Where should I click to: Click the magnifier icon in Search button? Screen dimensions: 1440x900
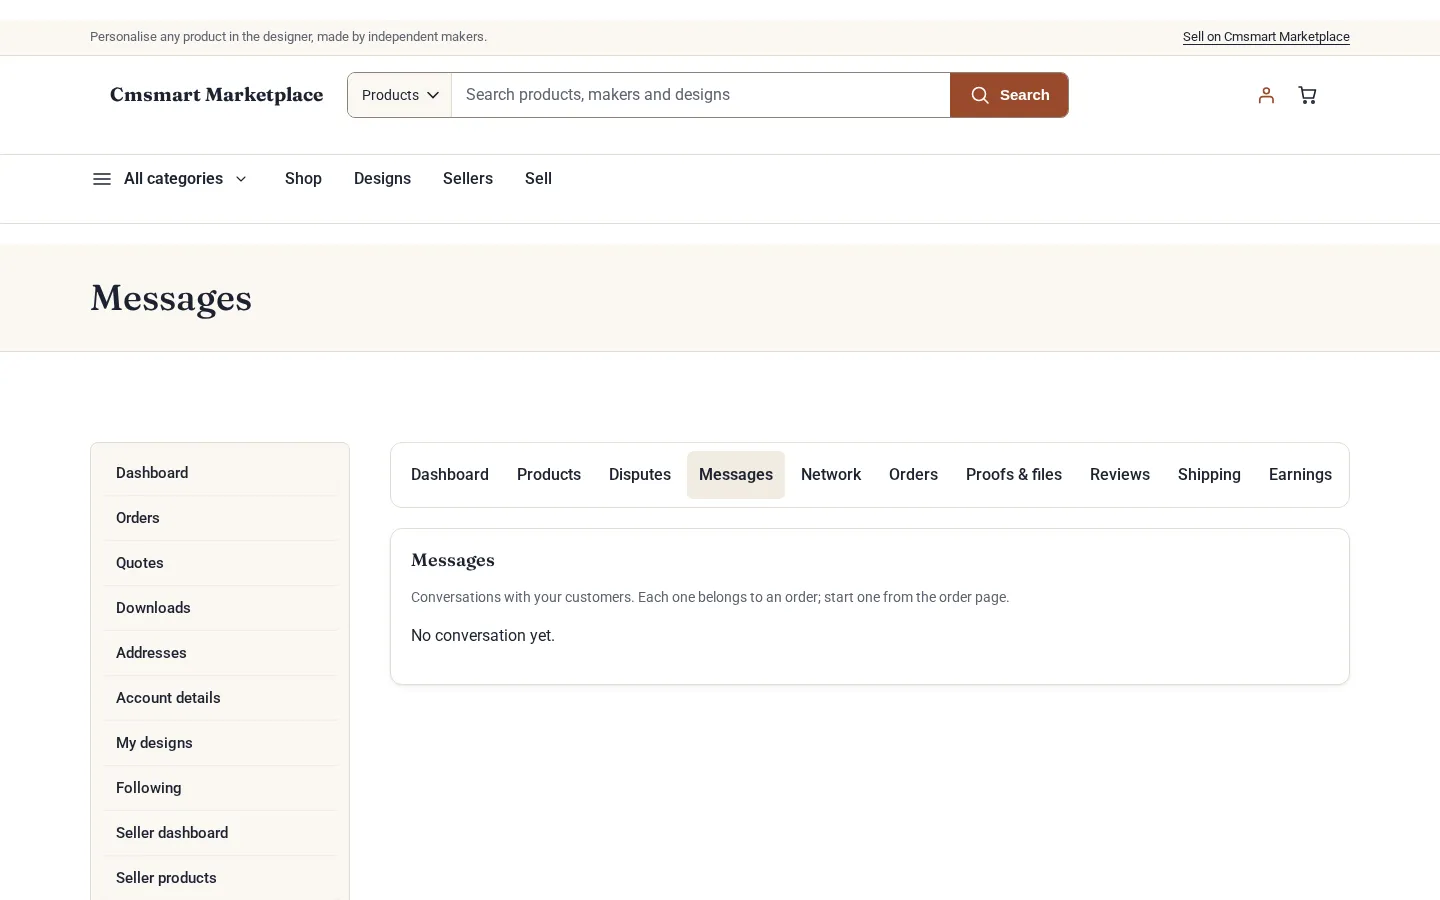click(x=980, y=95)
